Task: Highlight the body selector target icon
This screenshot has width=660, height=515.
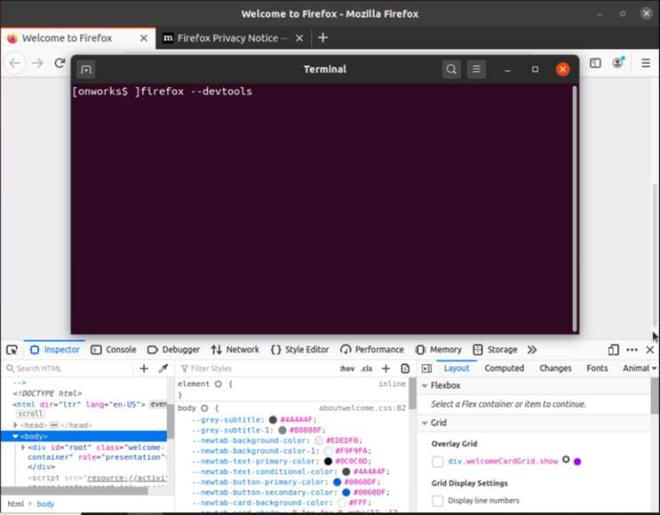Action: 205,408
